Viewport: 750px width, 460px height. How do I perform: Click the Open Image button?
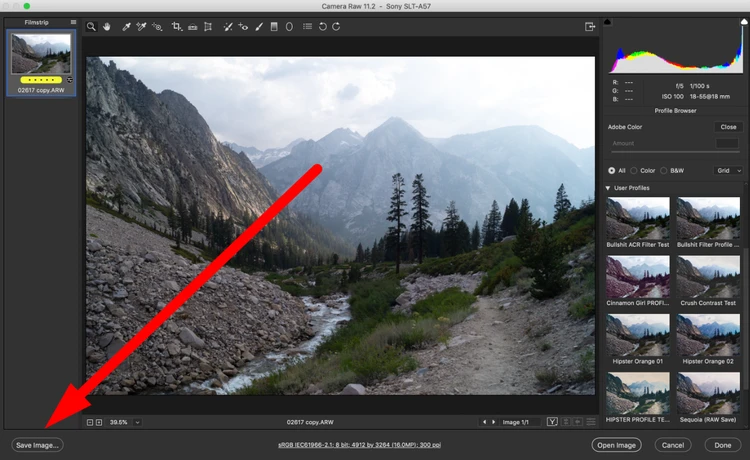click(616, 445)
